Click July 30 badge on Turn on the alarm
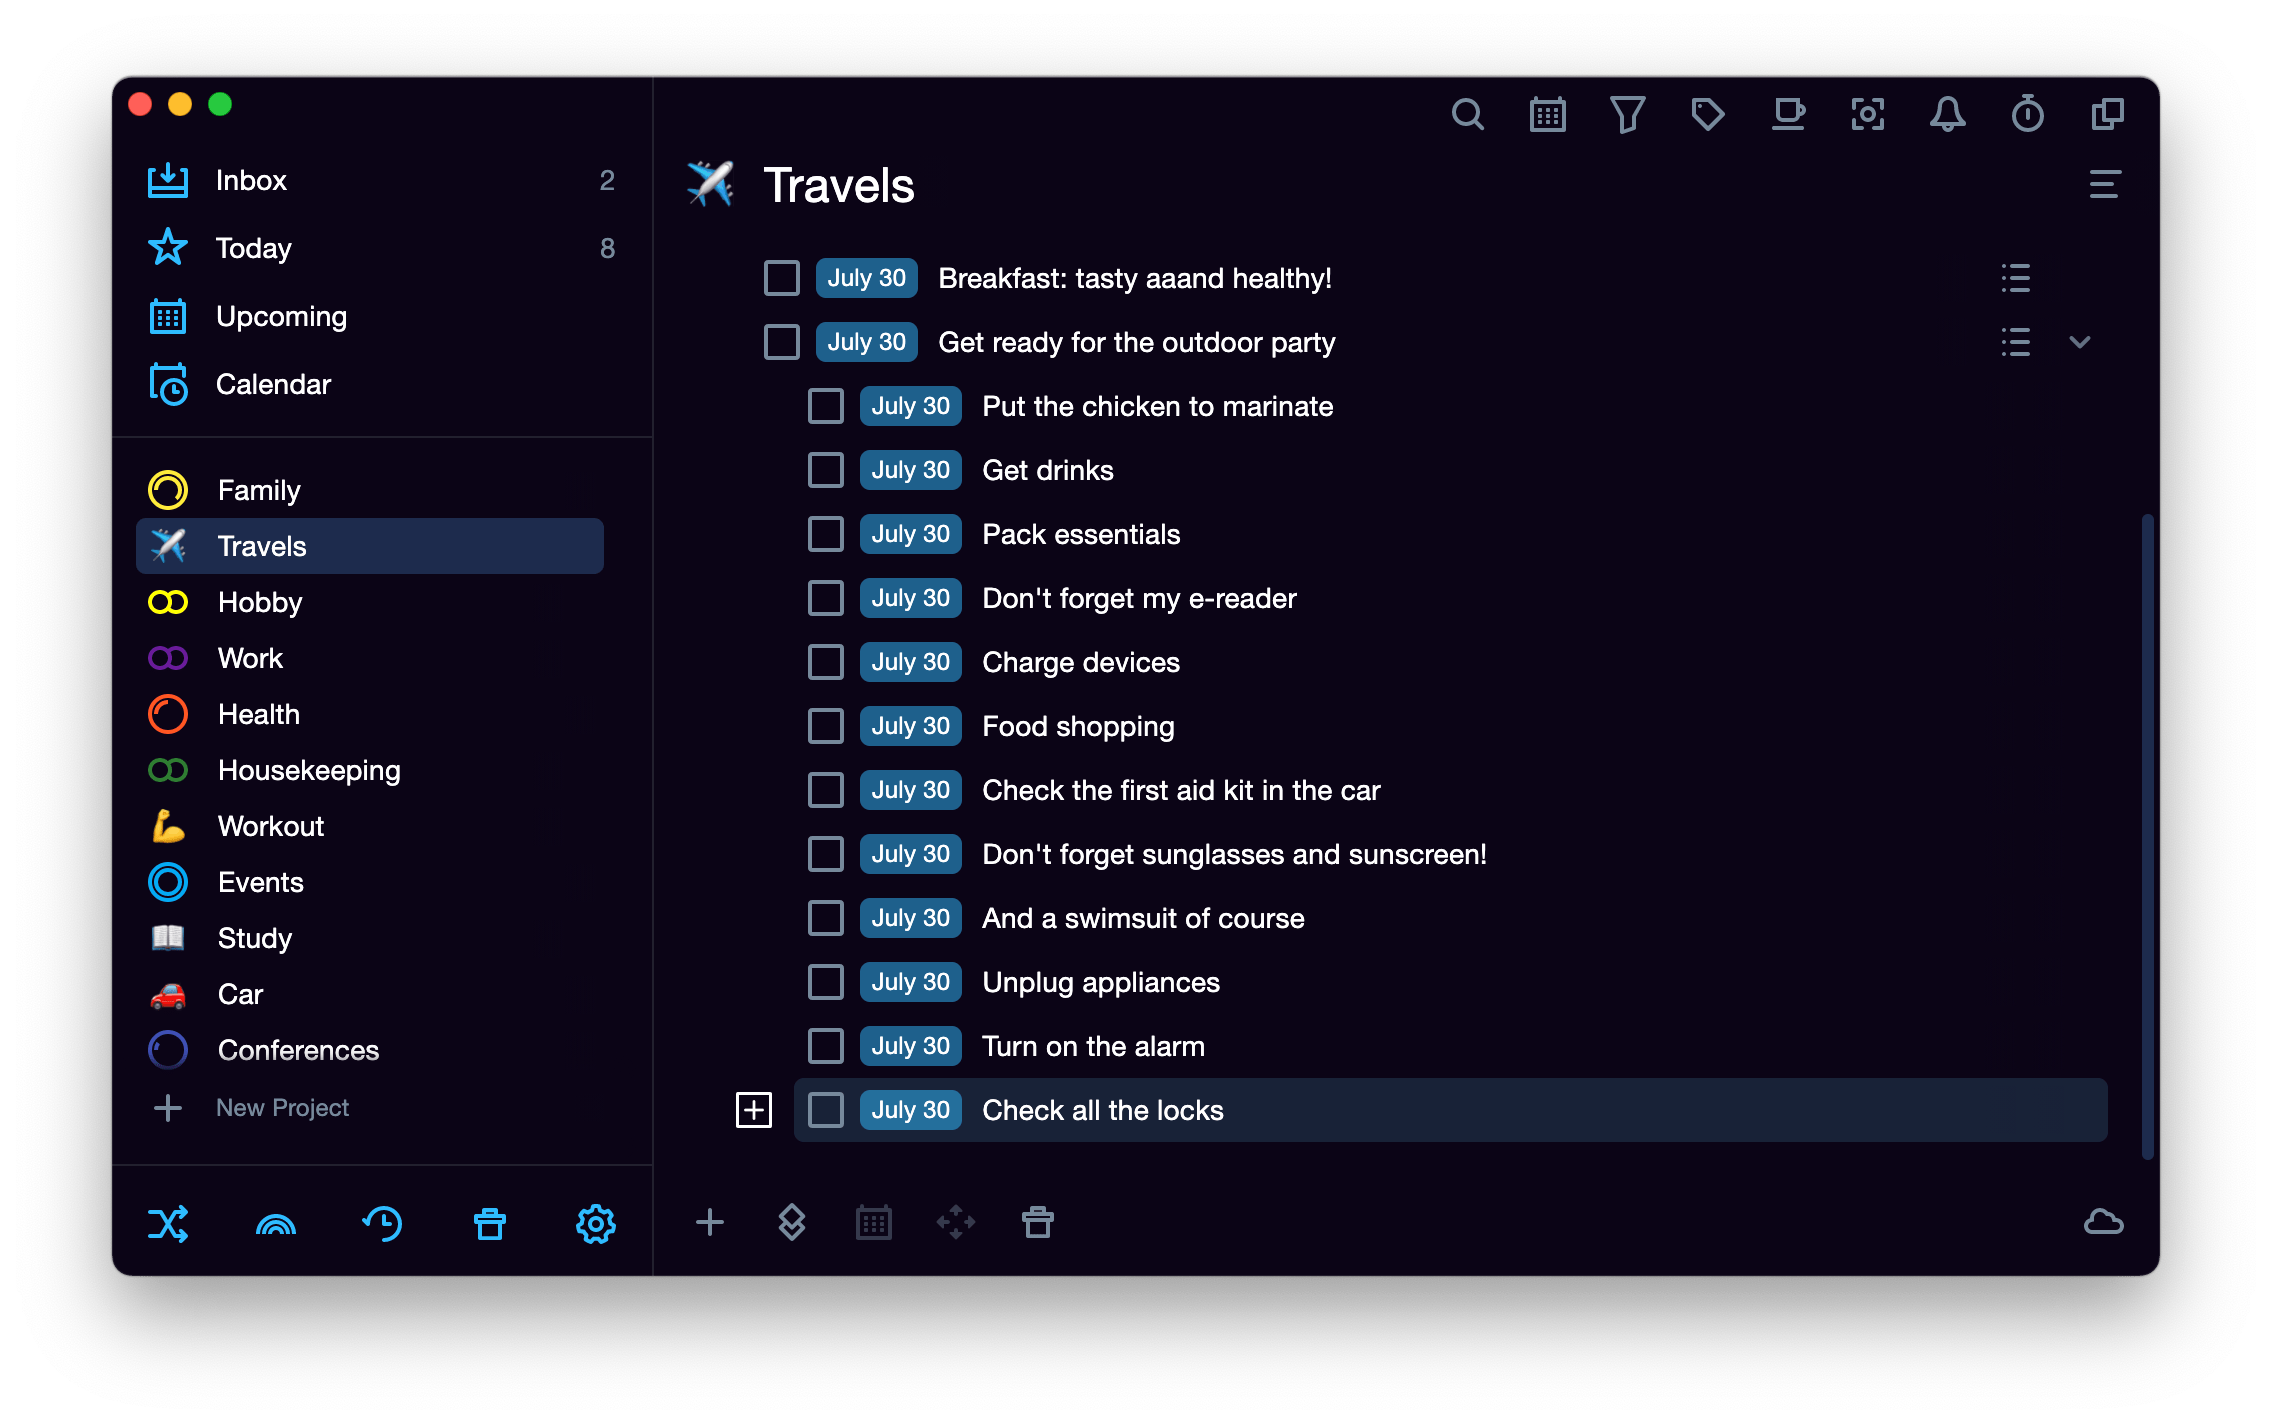Viewport: 2272px width, 1424px height. point(910,1046)
